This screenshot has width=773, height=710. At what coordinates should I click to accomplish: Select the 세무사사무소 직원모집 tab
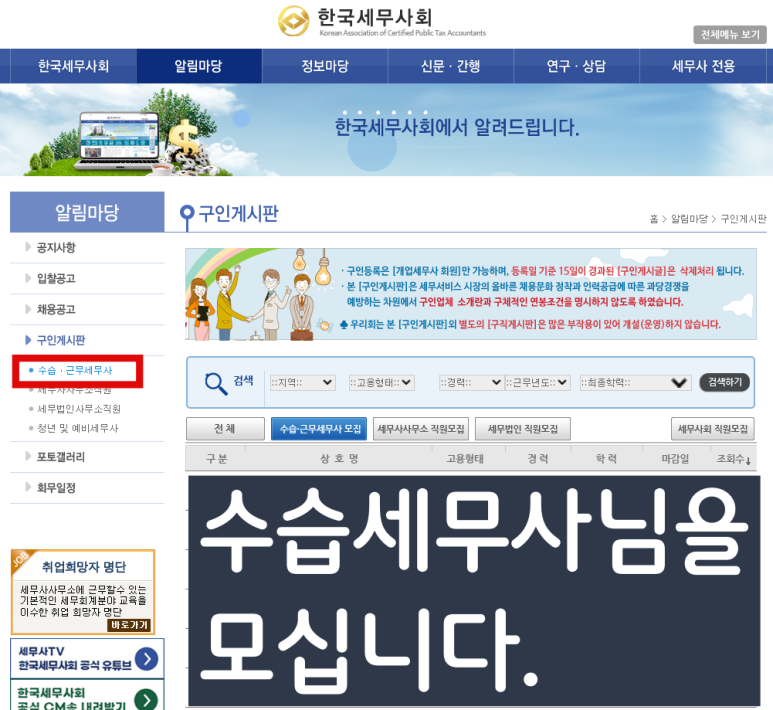421,429
